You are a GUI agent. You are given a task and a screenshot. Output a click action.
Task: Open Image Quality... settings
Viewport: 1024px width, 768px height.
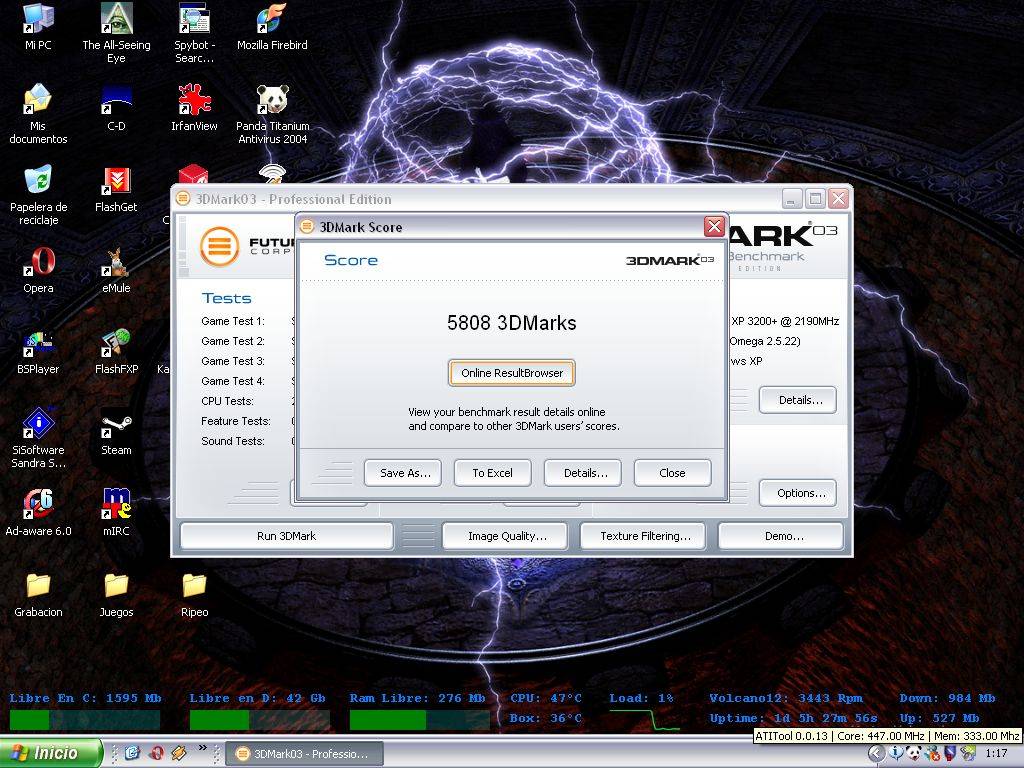(x=507, y=536)
